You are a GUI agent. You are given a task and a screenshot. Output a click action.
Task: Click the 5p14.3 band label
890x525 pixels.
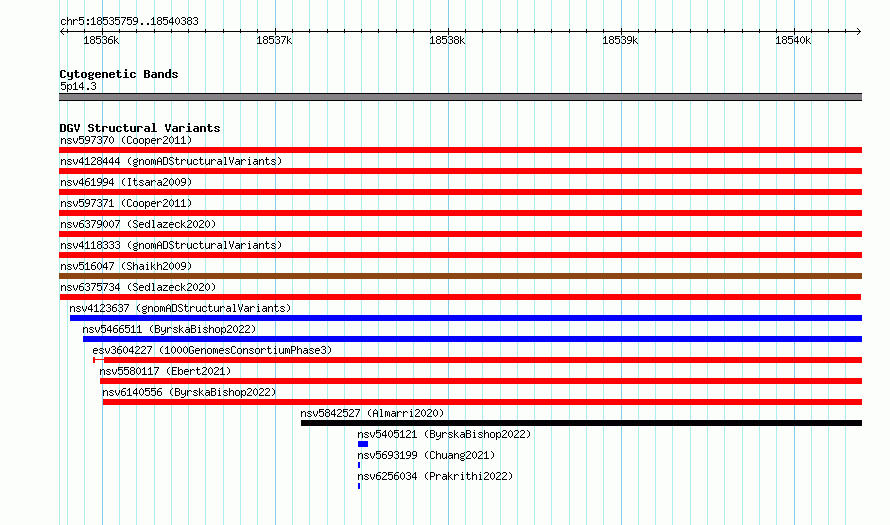78,86
